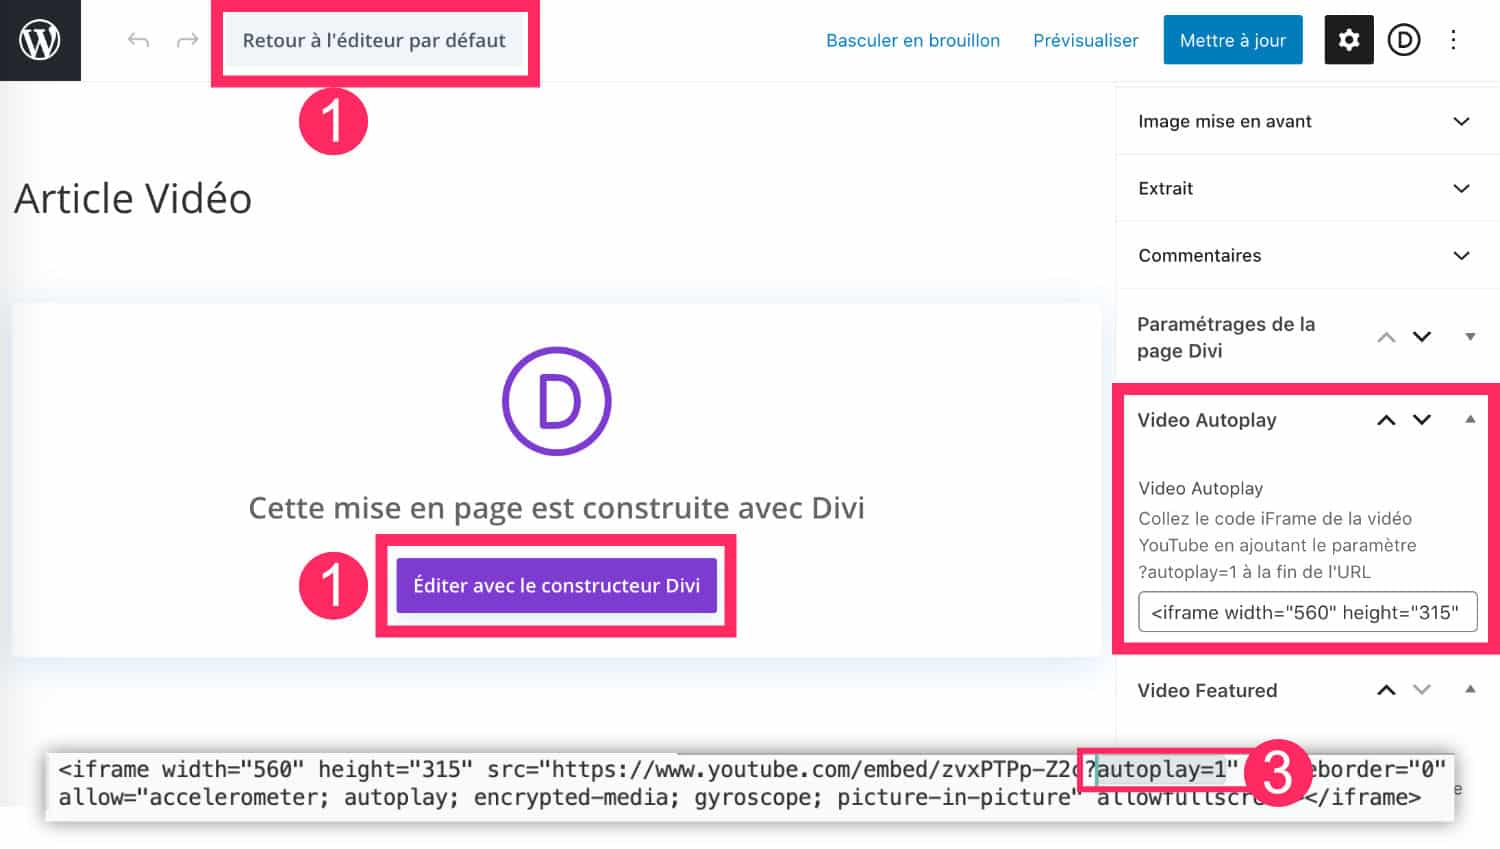
Task: Click Retour à l'éditeur par défaut
Action: 374,41
